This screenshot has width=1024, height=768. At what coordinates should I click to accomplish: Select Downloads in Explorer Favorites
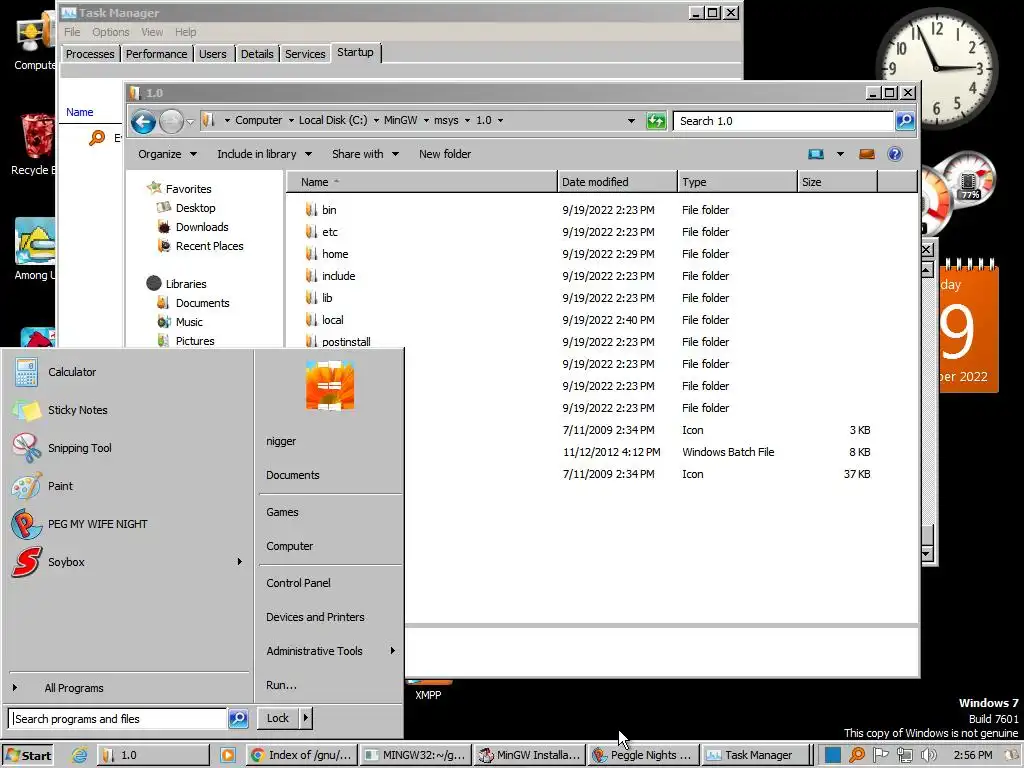202,227
